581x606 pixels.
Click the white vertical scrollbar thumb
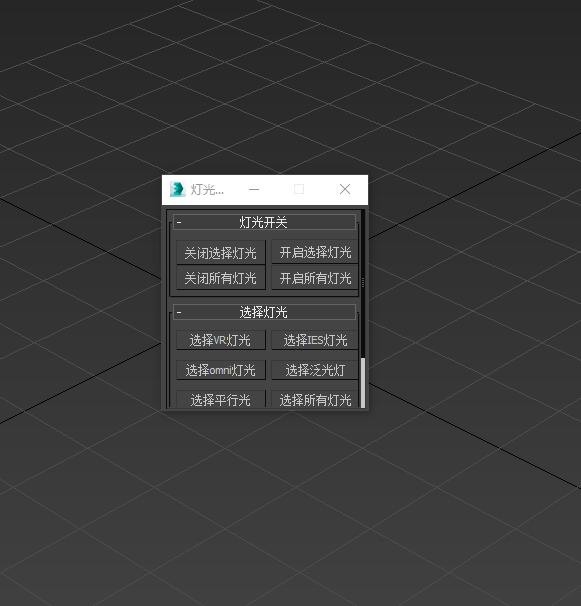[x=363, y=383]
